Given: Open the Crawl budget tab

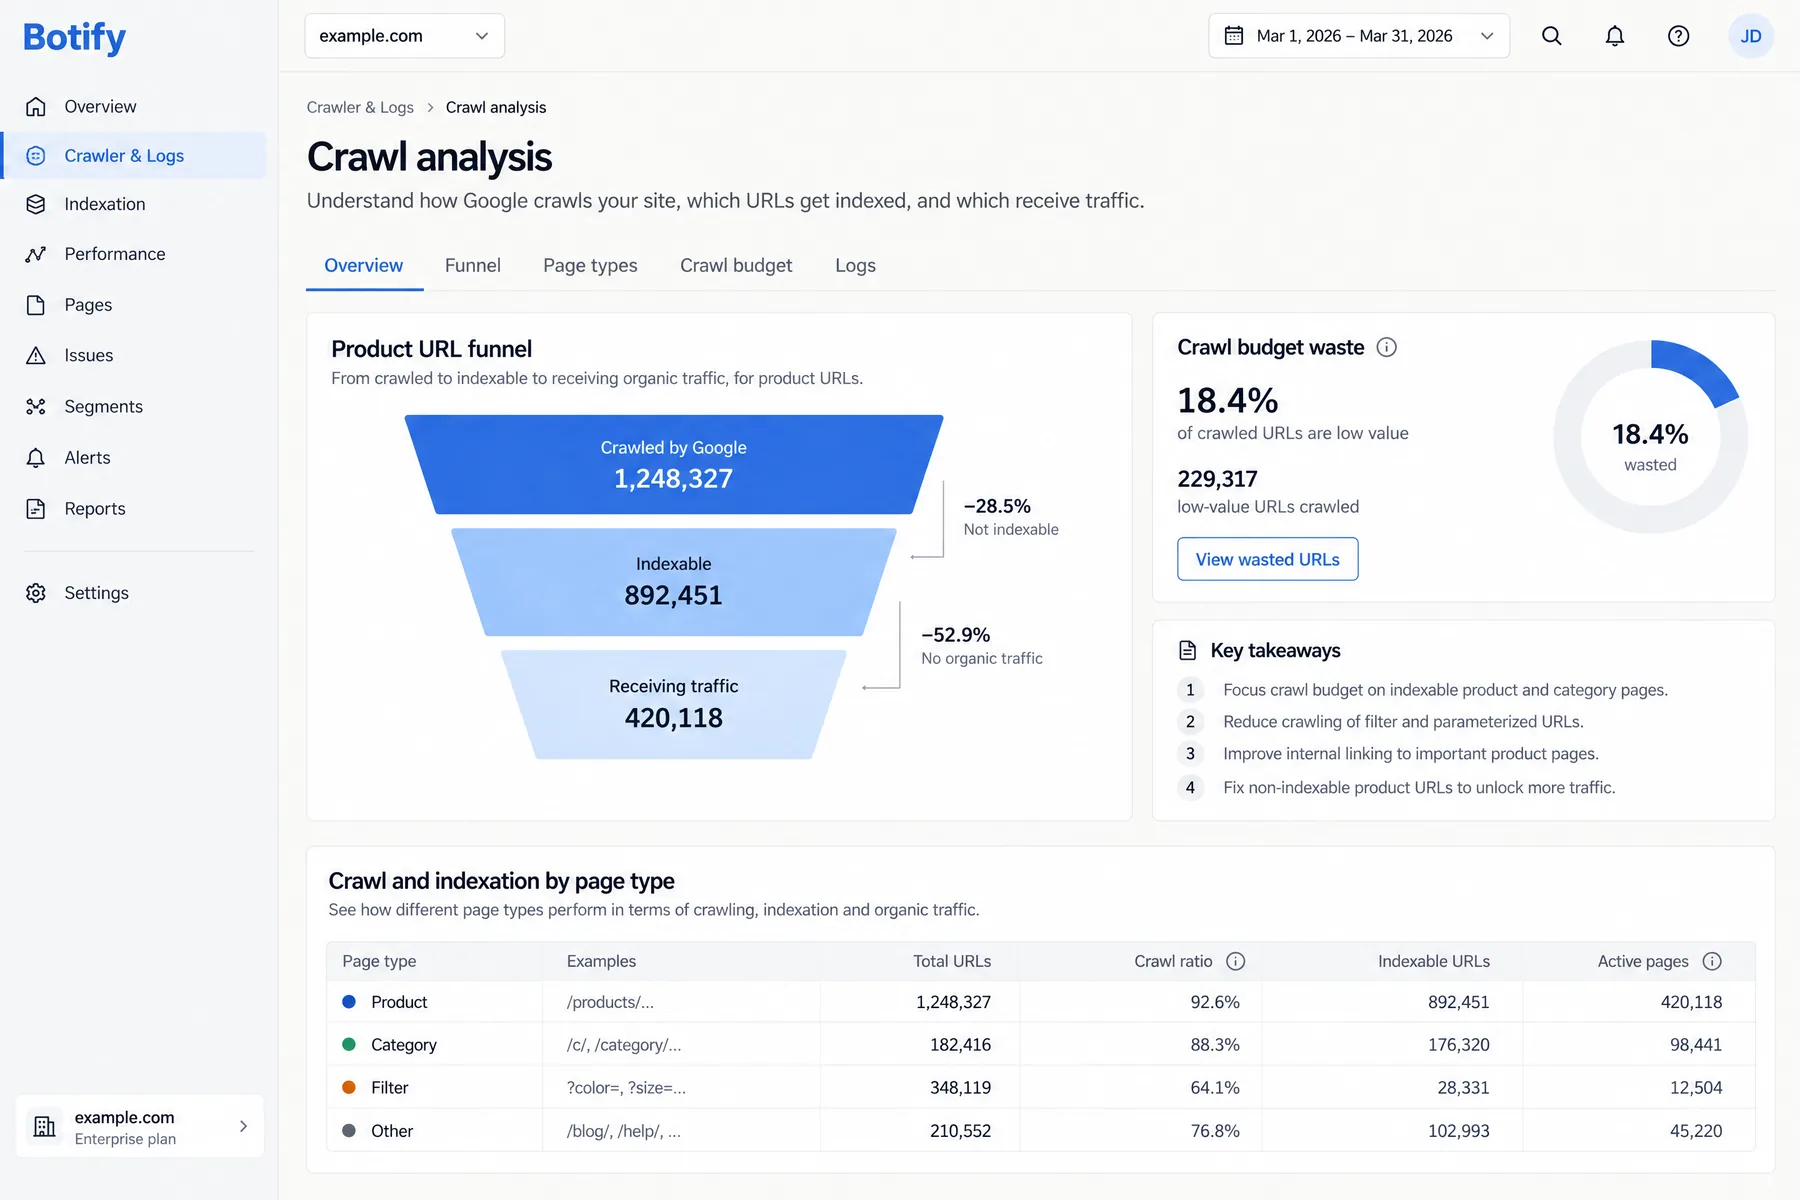Looking at the screenshot, I should click(x=736, y=265).
